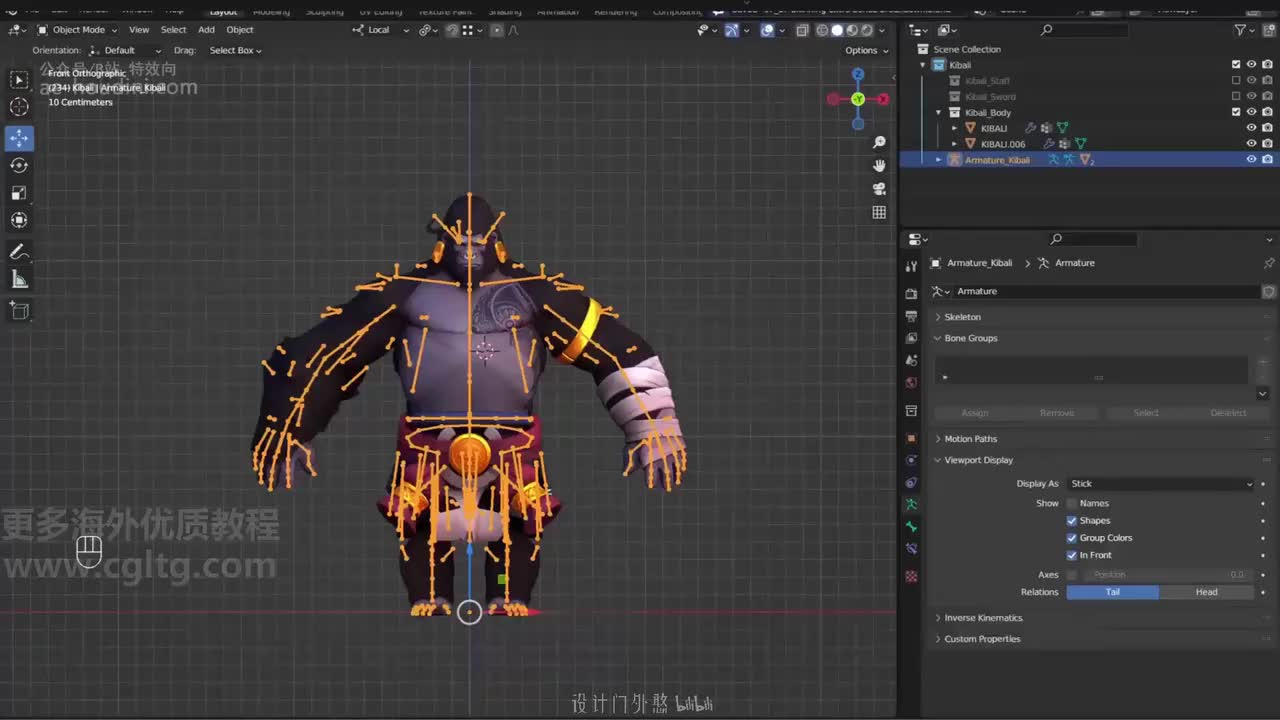The height and width of the screenshot is (720, 1280).
Task: Open the Drag Select Box dropdown
Action: pos(235,50)
